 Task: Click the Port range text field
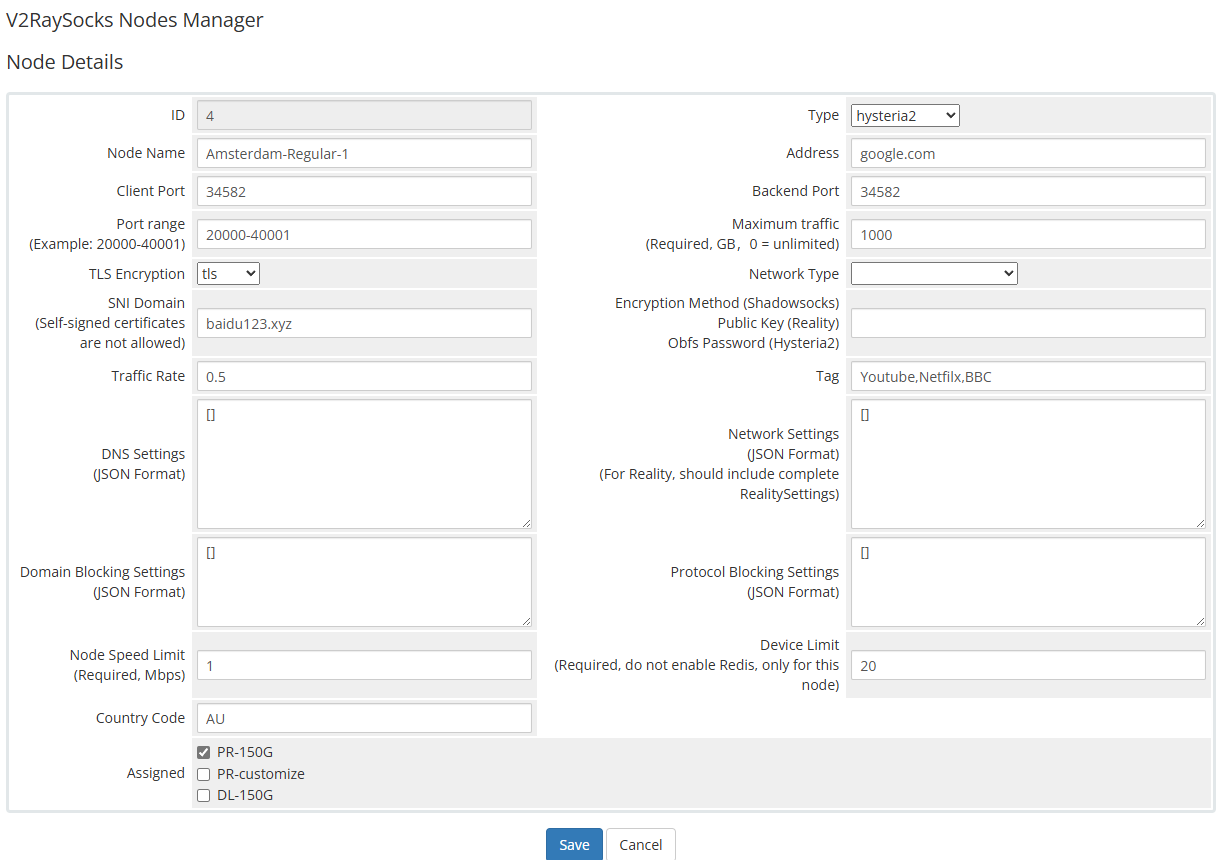coord(364,235)
